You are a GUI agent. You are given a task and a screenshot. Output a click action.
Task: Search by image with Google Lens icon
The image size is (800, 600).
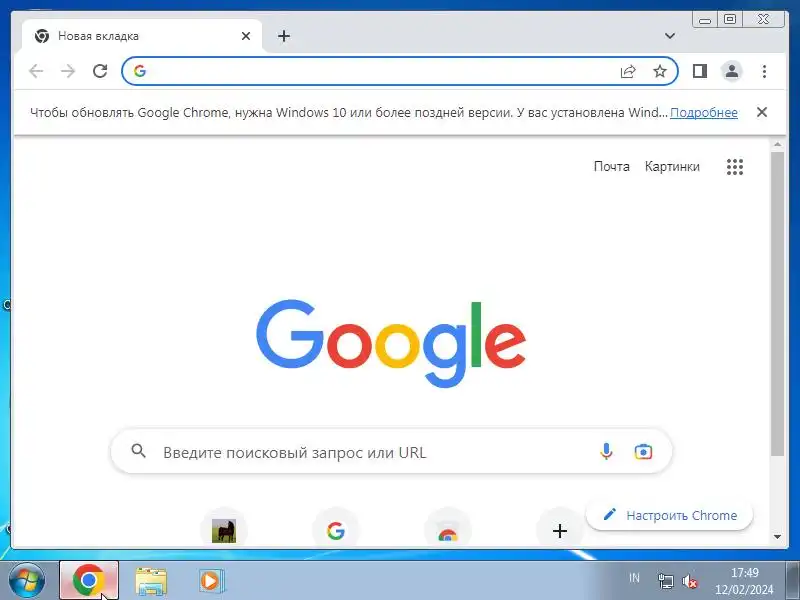coord(643,452)
